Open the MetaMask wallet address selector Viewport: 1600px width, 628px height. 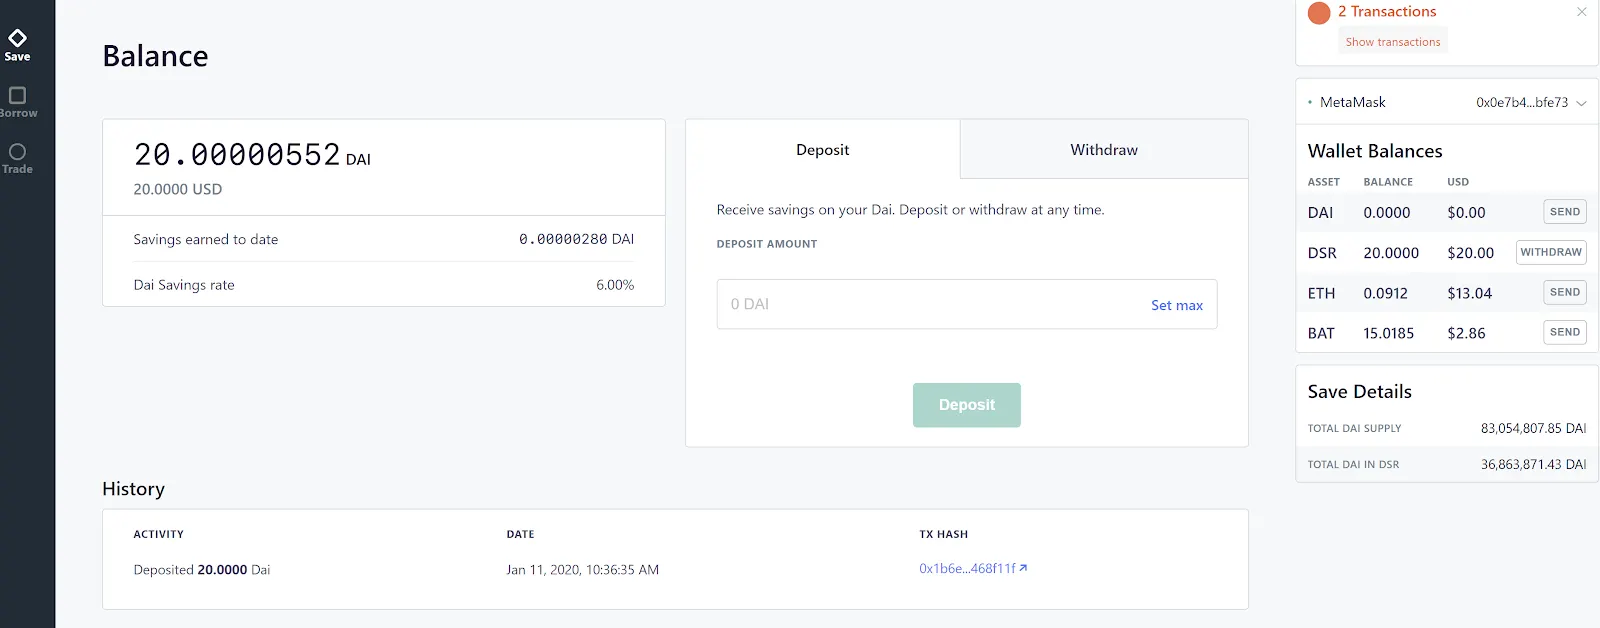(1521, 102)
